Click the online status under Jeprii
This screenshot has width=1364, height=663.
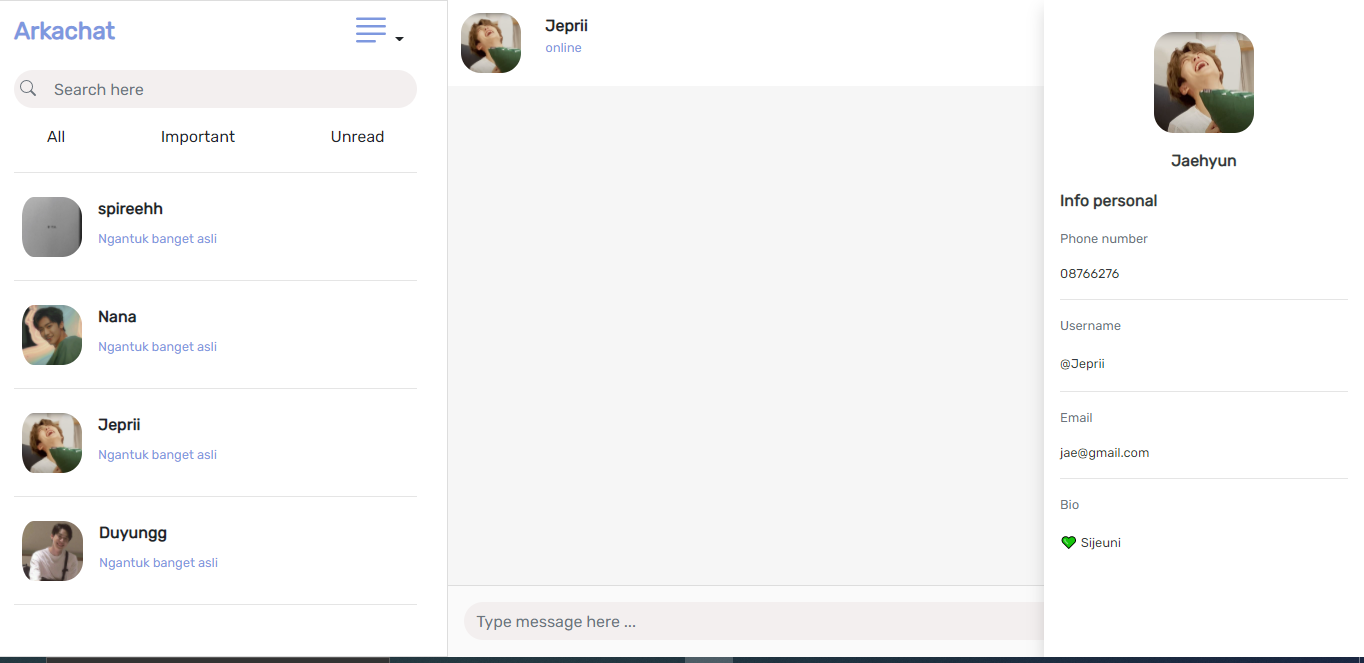click(563, 47)
